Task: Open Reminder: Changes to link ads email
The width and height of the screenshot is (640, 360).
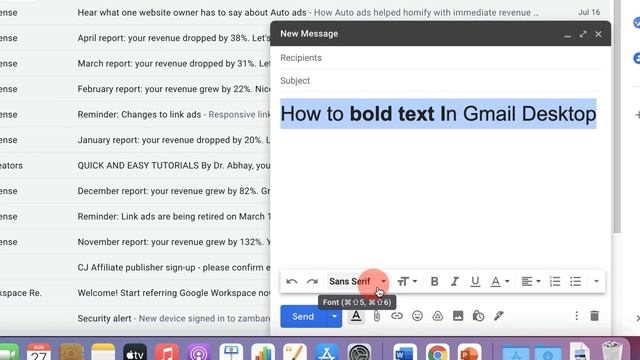Action: (135, 115)
